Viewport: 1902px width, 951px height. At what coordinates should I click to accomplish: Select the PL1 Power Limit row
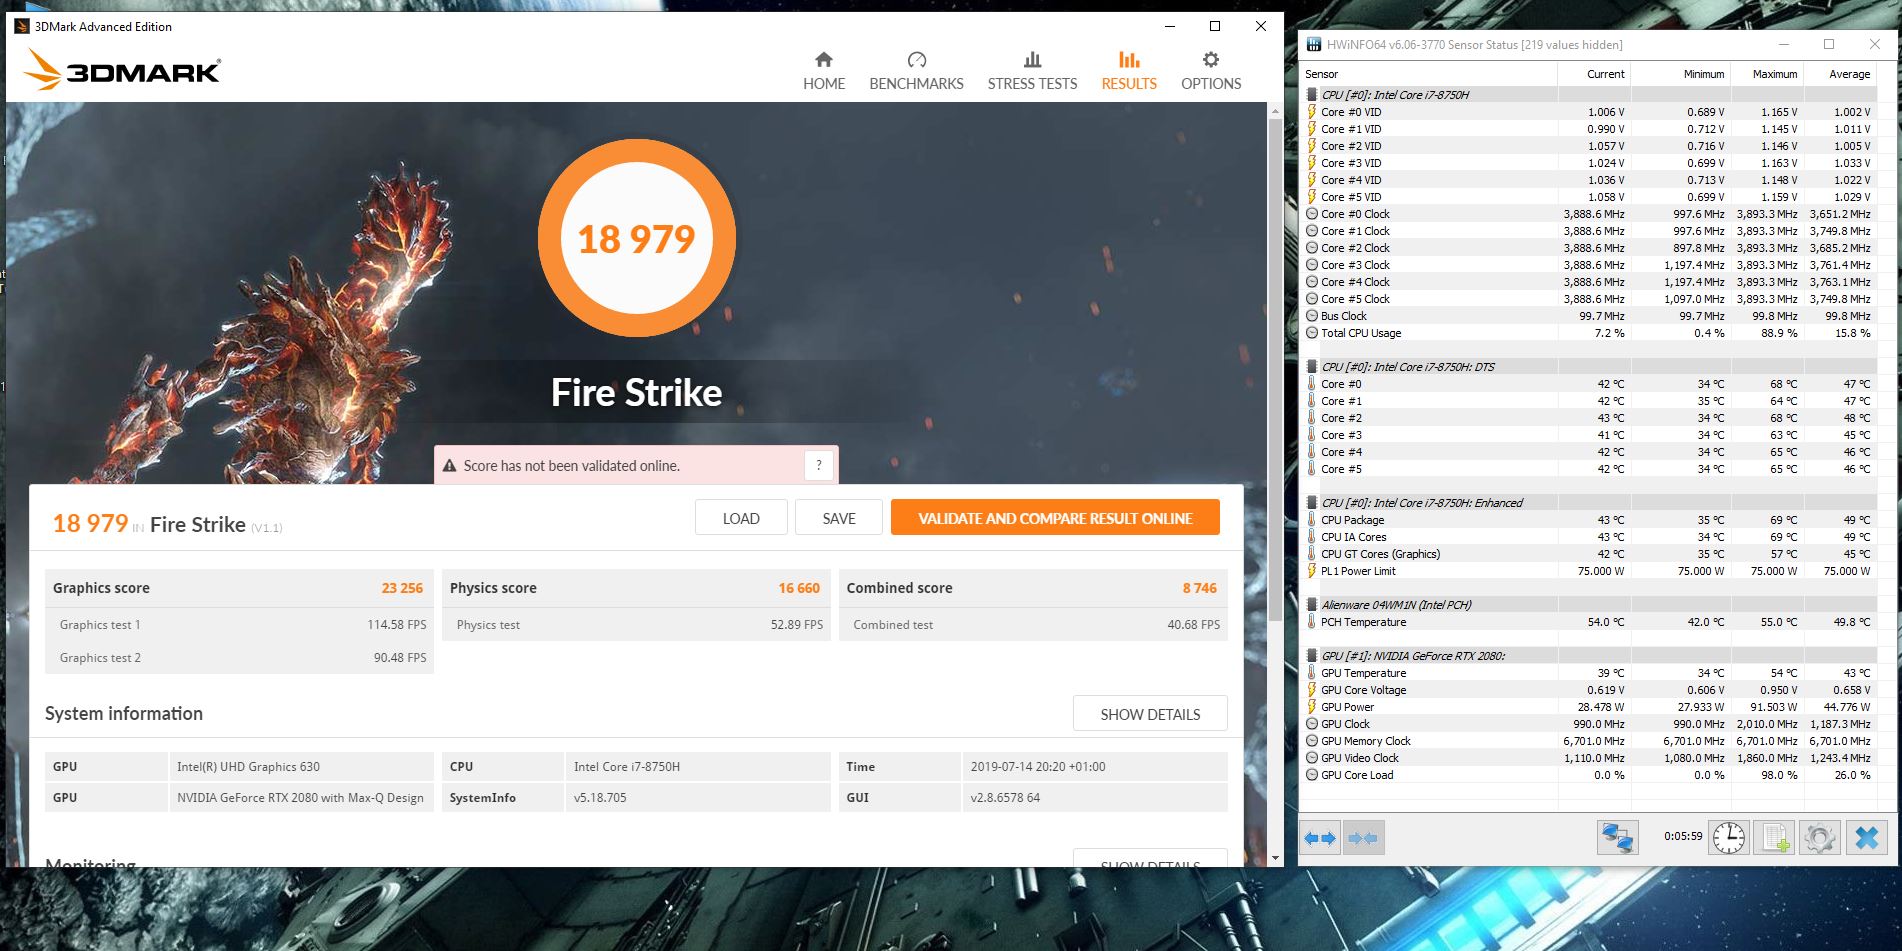(x=1590, y=571)
